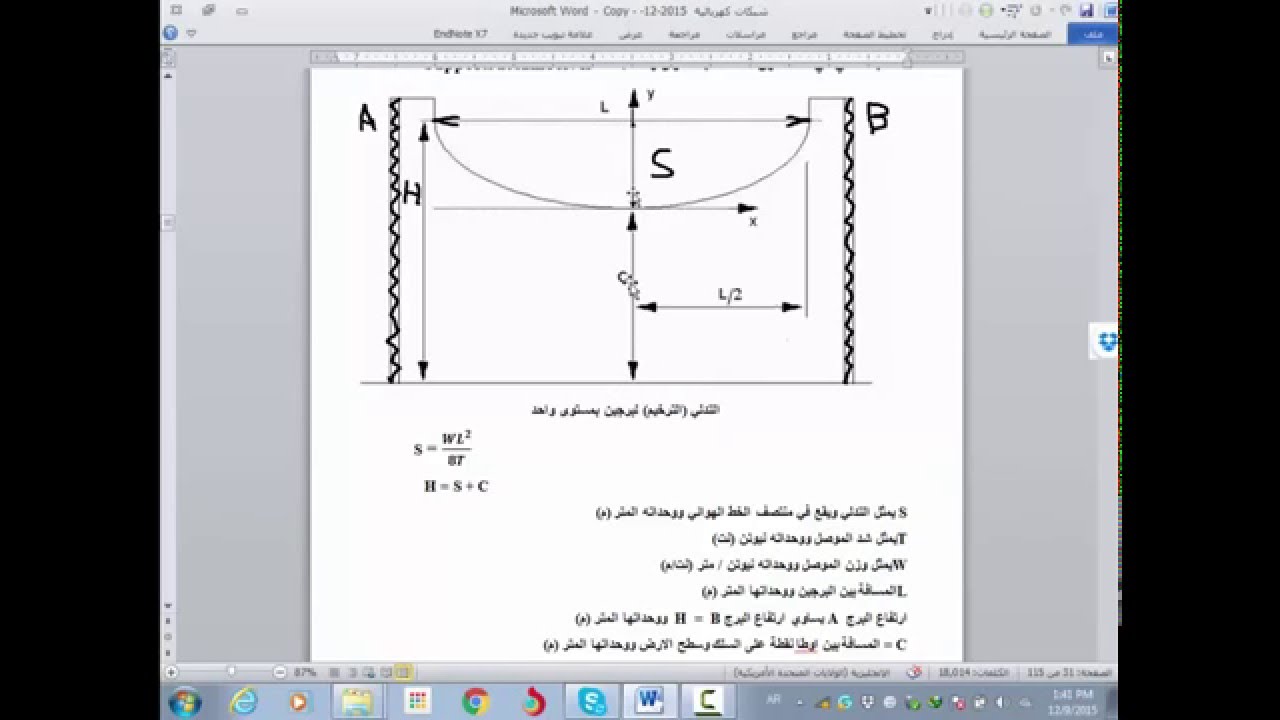The height and width of the screenshot is (720, 1280).
Task: Expand the collapsed ribbon with the arrow
Action: (190, 33)
